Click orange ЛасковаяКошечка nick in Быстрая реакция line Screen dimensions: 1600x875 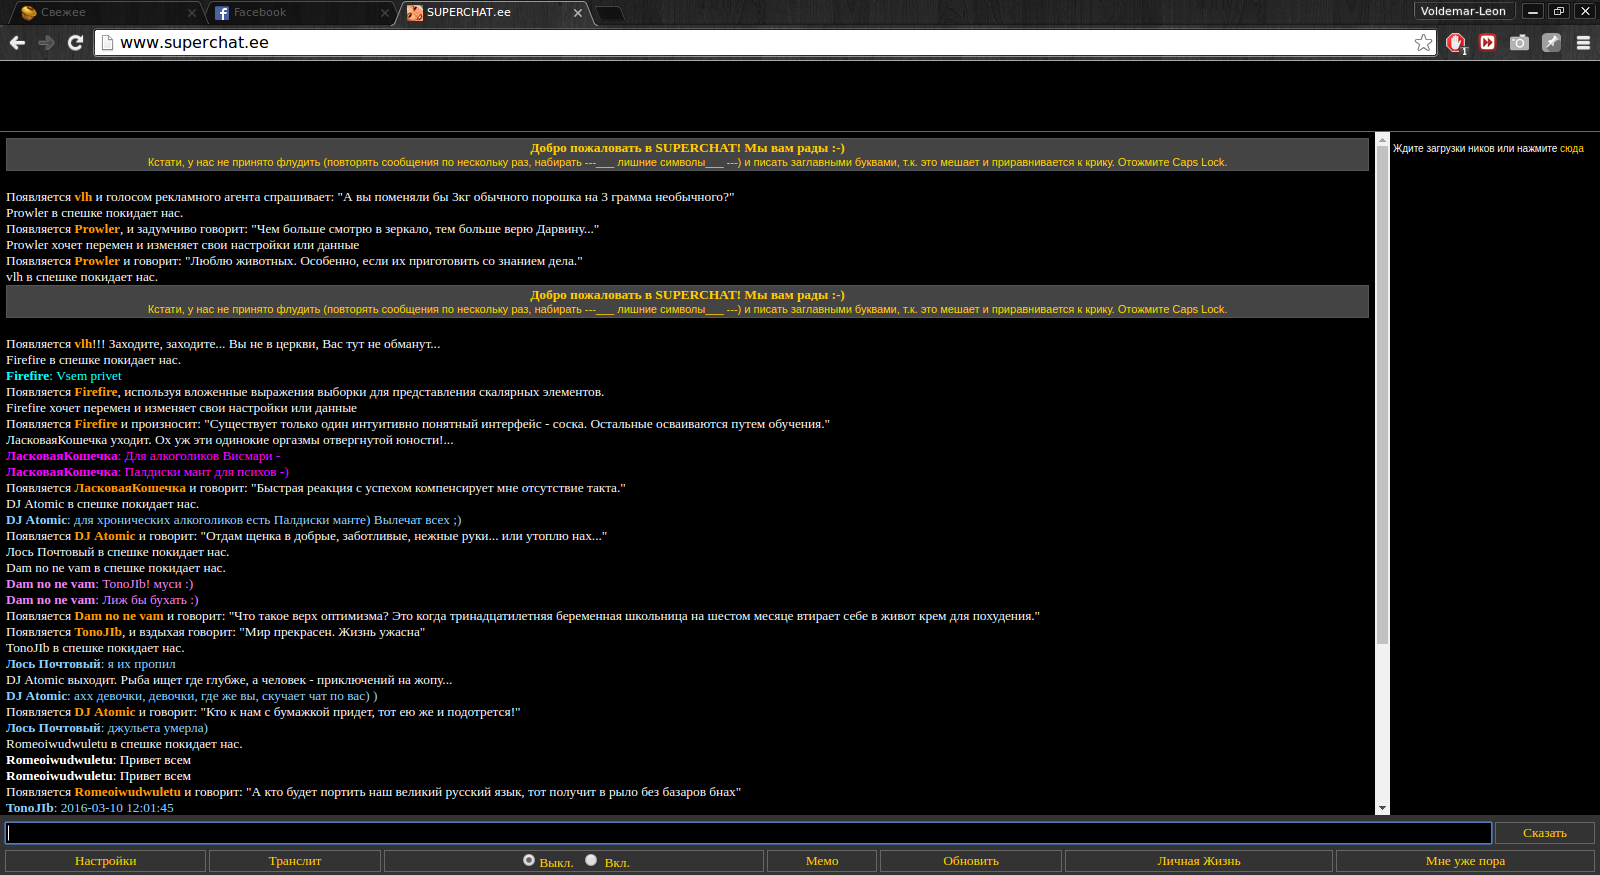click(130, 488)
